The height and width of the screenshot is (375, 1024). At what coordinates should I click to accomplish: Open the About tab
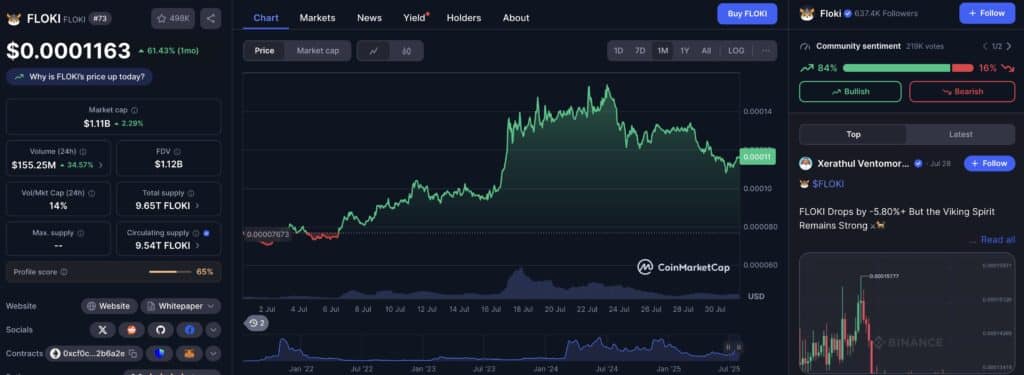(x=516, y=18)
